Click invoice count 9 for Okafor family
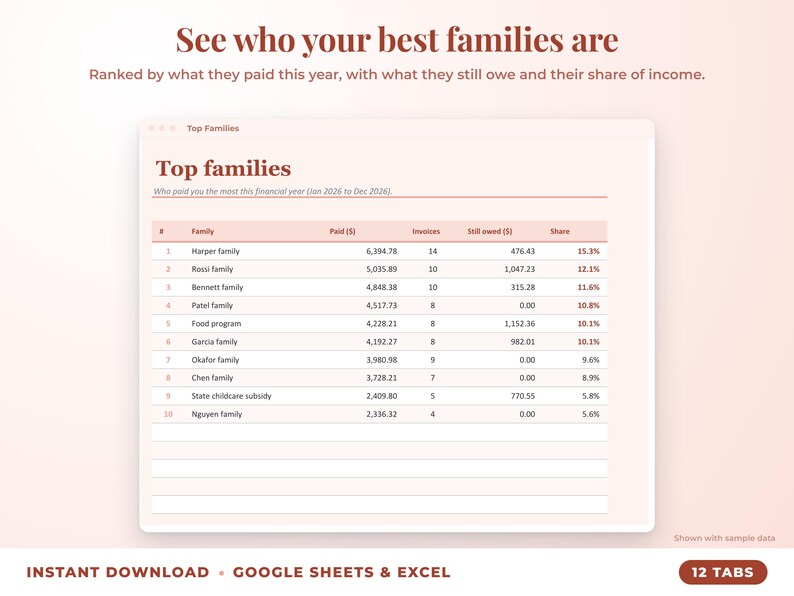This screenshot has height=596, width=794. [432, 360]
